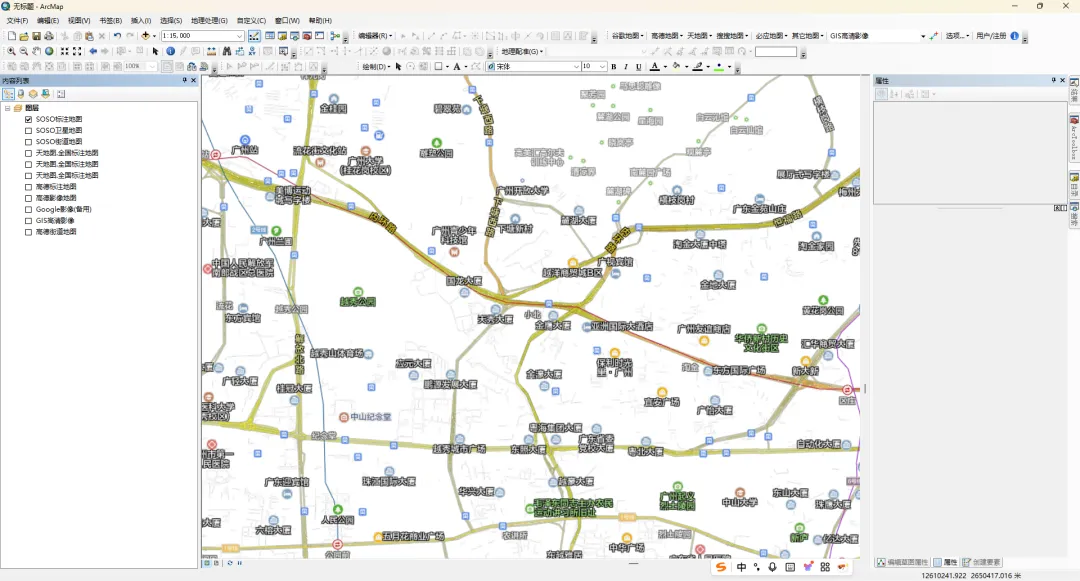Open the map scale 1:15,000 dropdown
The width and height of the screenshot is (1080, 581).
pyautogui.click(x=239, y=36)
